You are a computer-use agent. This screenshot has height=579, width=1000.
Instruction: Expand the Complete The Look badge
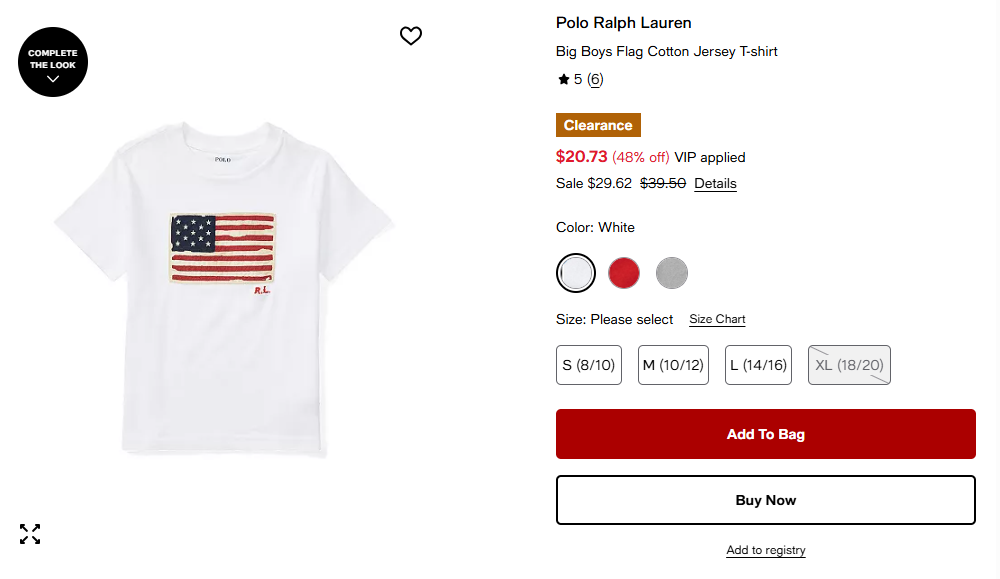pos(53,62)
